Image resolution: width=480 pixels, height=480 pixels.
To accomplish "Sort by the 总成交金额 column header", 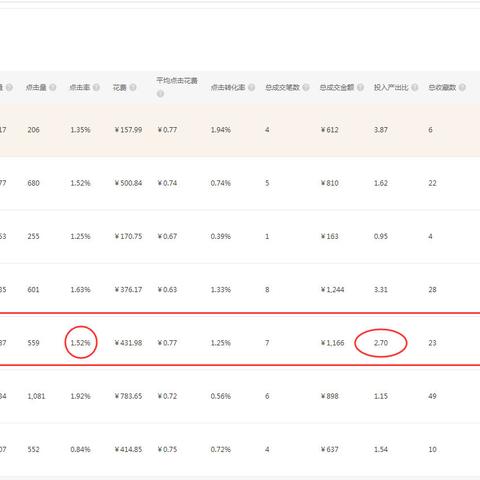I will click(337, 87).
